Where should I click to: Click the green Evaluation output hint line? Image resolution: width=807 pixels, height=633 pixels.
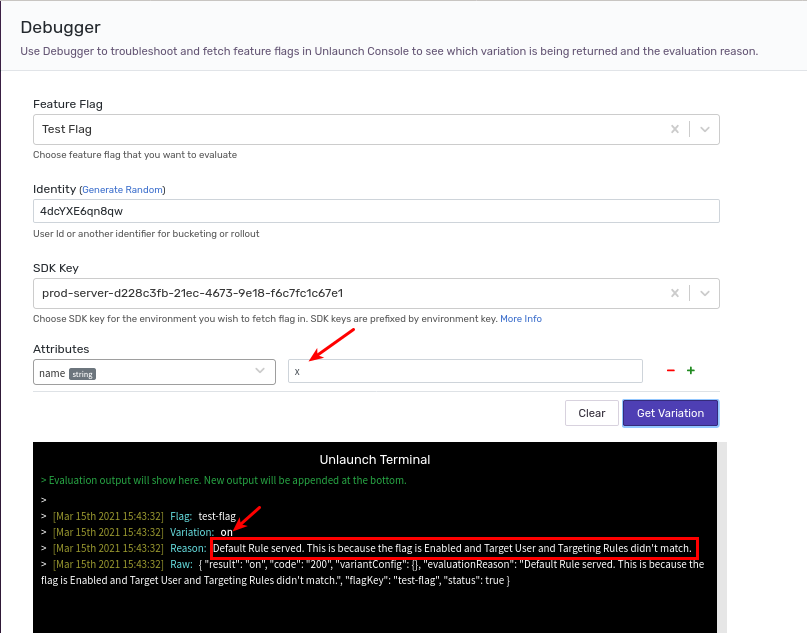[x=224, y=480]
